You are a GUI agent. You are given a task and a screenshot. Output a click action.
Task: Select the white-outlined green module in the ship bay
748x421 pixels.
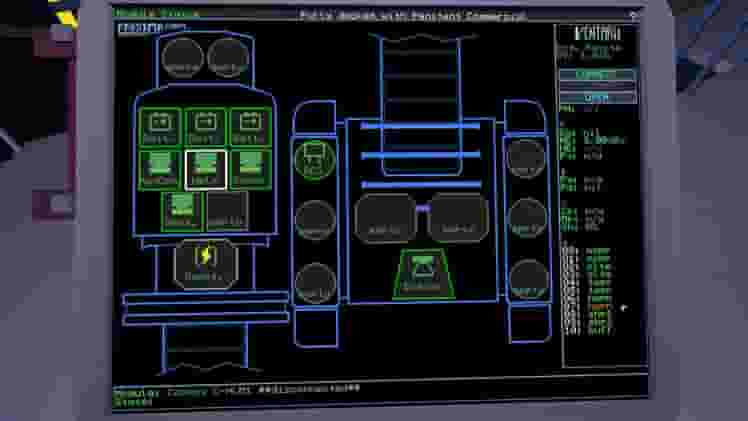(206, 170)
